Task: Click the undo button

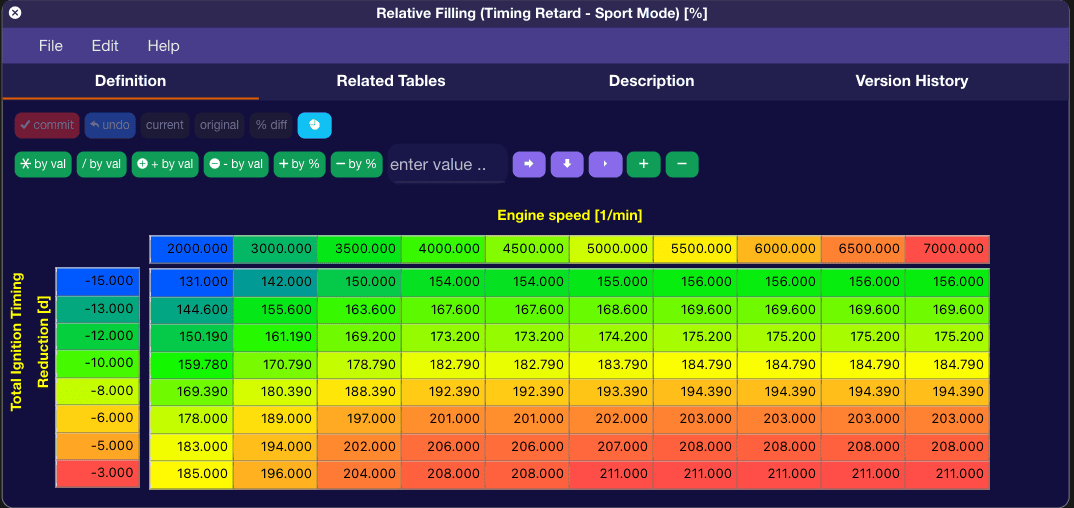Action: click(x=110, y=125)
